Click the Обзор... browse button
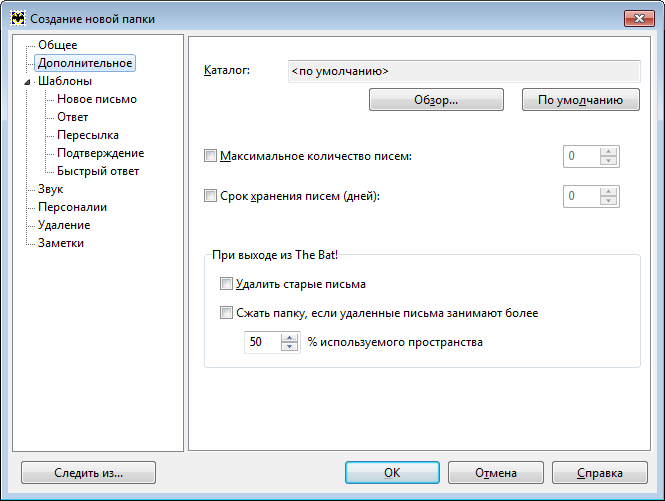 (436, 100)
